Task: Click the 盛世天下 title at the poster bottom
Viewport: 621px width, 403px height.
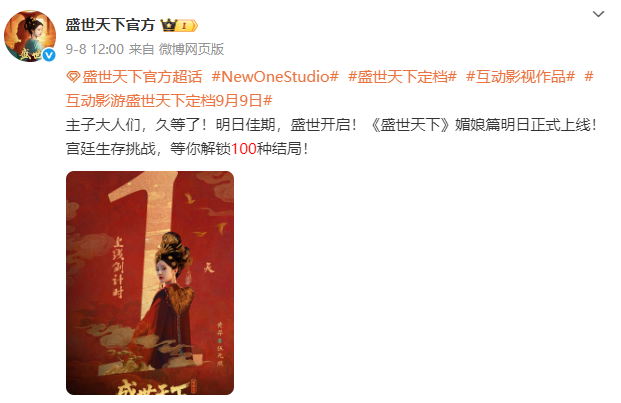Action: pos(152,387)
